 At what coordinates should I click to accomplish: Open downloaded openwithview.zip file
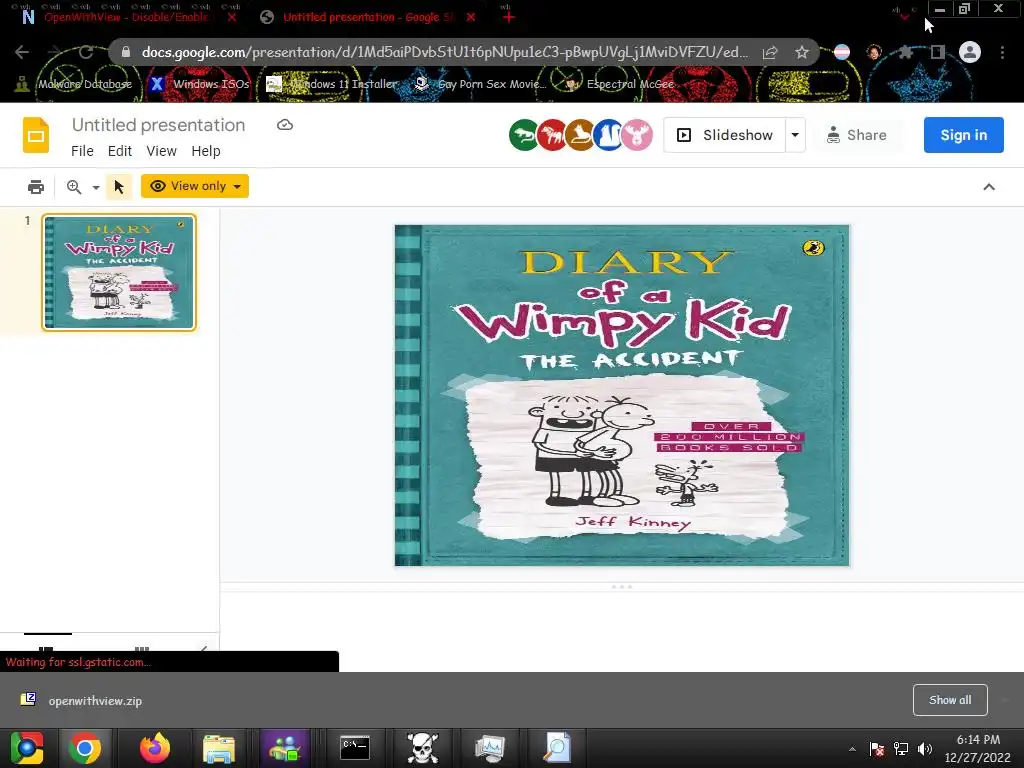coord(82,700)
